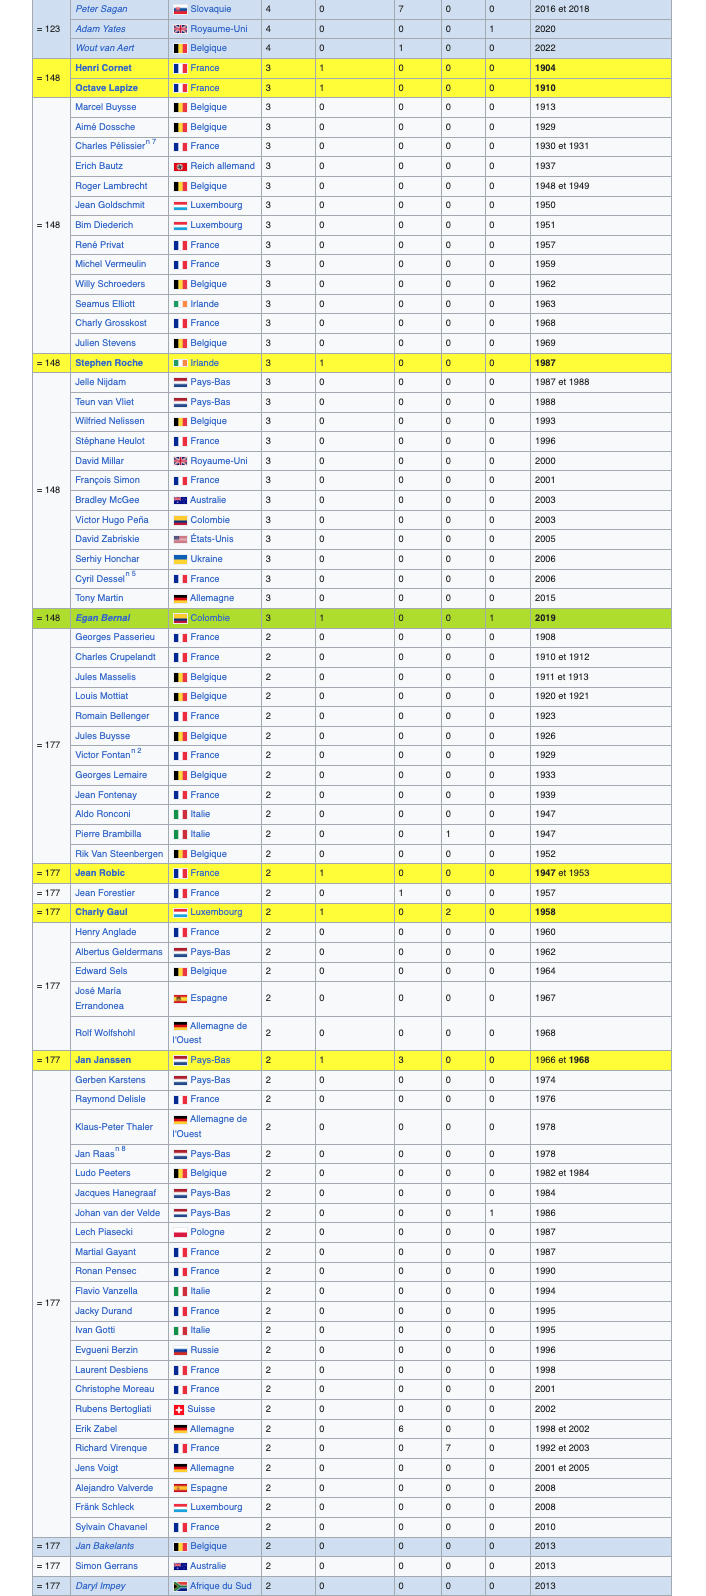Follow the Charly Gaul link
The height and width of the screenshot is (1596, 706).
(101, 912)
